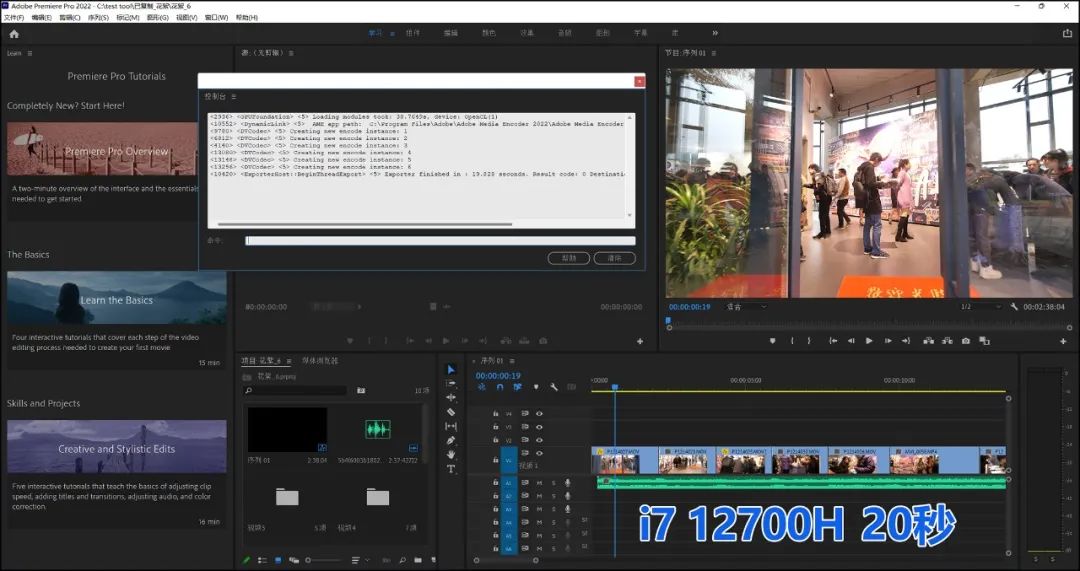Click the right button in console dialog
The image size is (1080, 571).
[614, 258]
